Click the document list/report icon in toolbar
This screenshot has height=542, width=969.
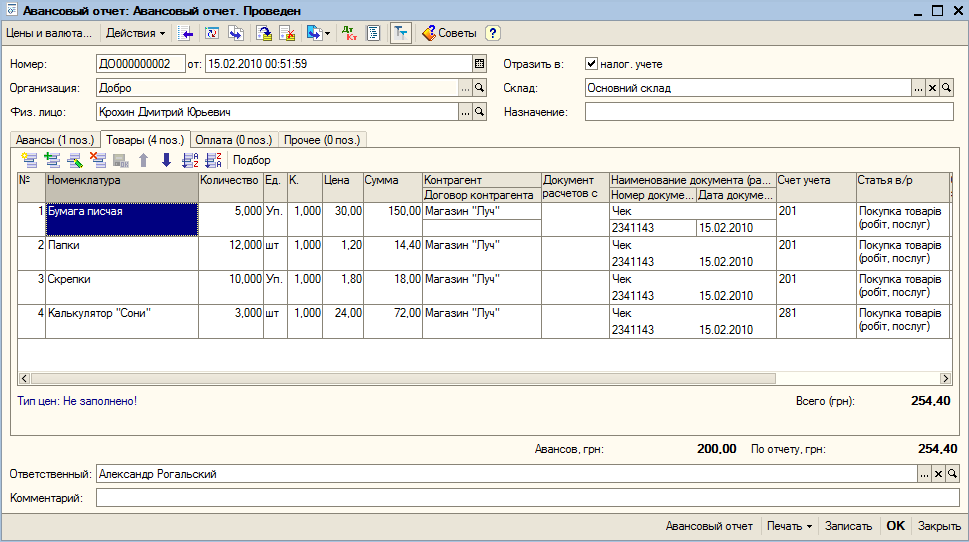[x=373, y=33]
